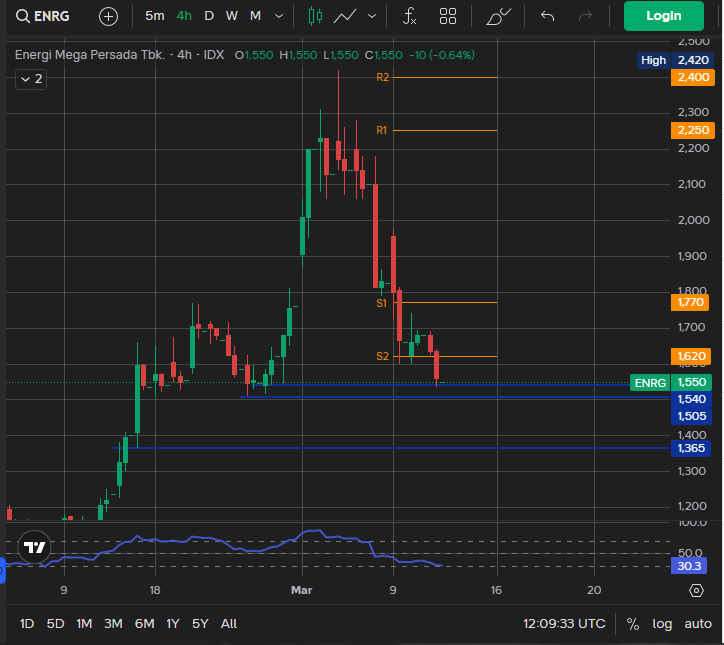Image resolution: width=724 pixels, height=645 pixels.
Task: Expand the time interval dropdown arrow
Action: pyautogui.click(x=278, y=16)
